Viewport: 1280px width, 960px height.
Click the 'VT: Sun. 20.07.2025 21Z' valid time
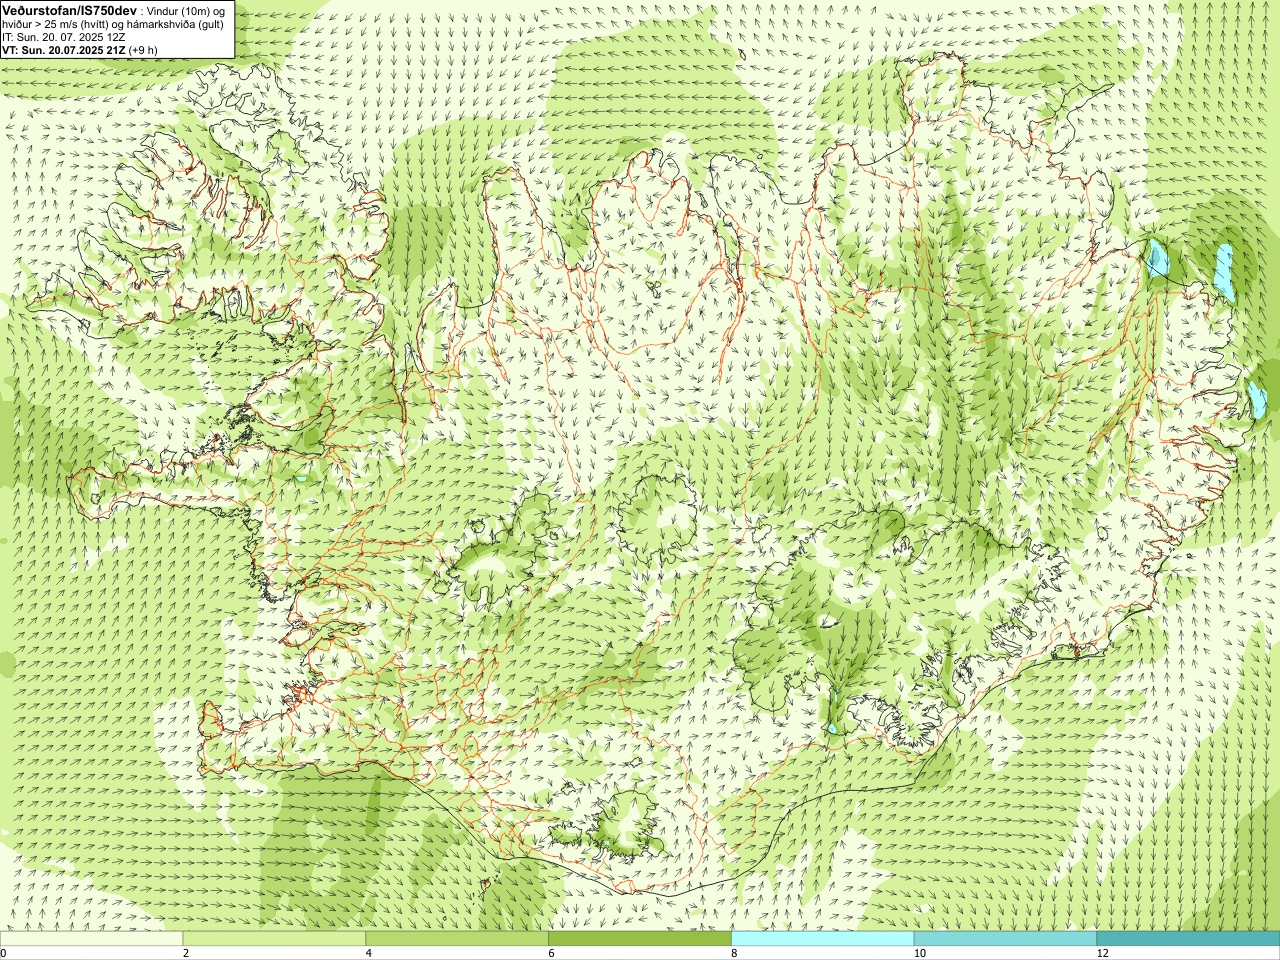[x=64, y=50]
